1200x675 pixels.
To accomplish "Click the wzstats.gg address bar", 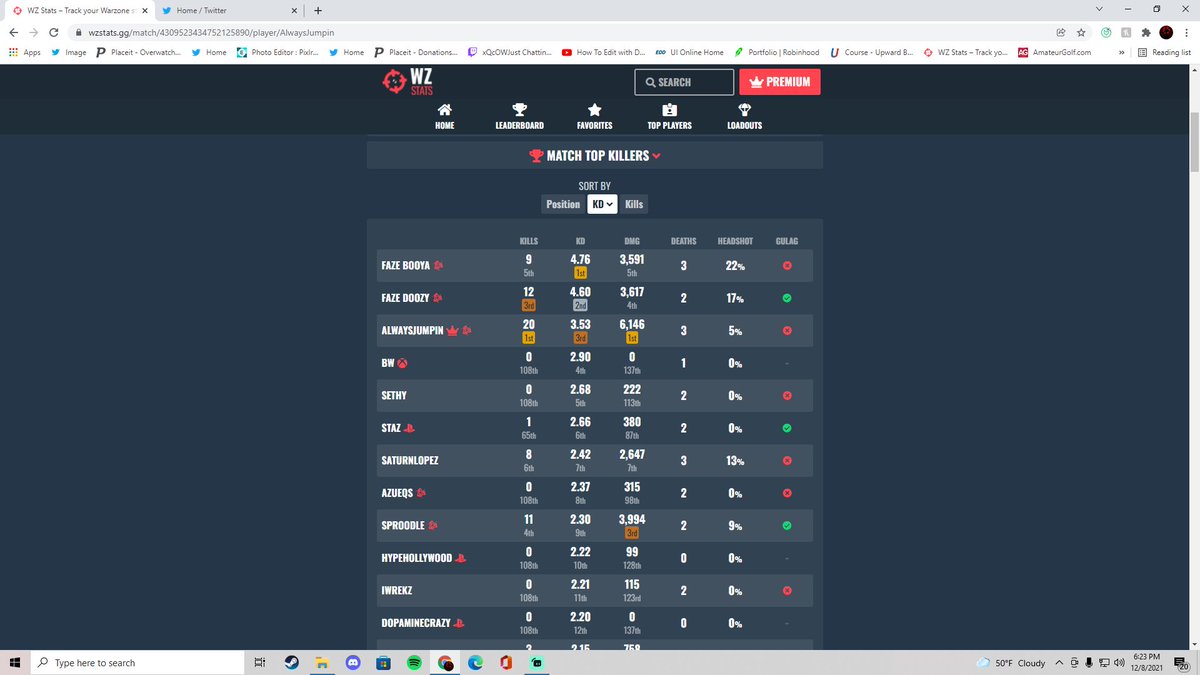I will click(560, 32).
